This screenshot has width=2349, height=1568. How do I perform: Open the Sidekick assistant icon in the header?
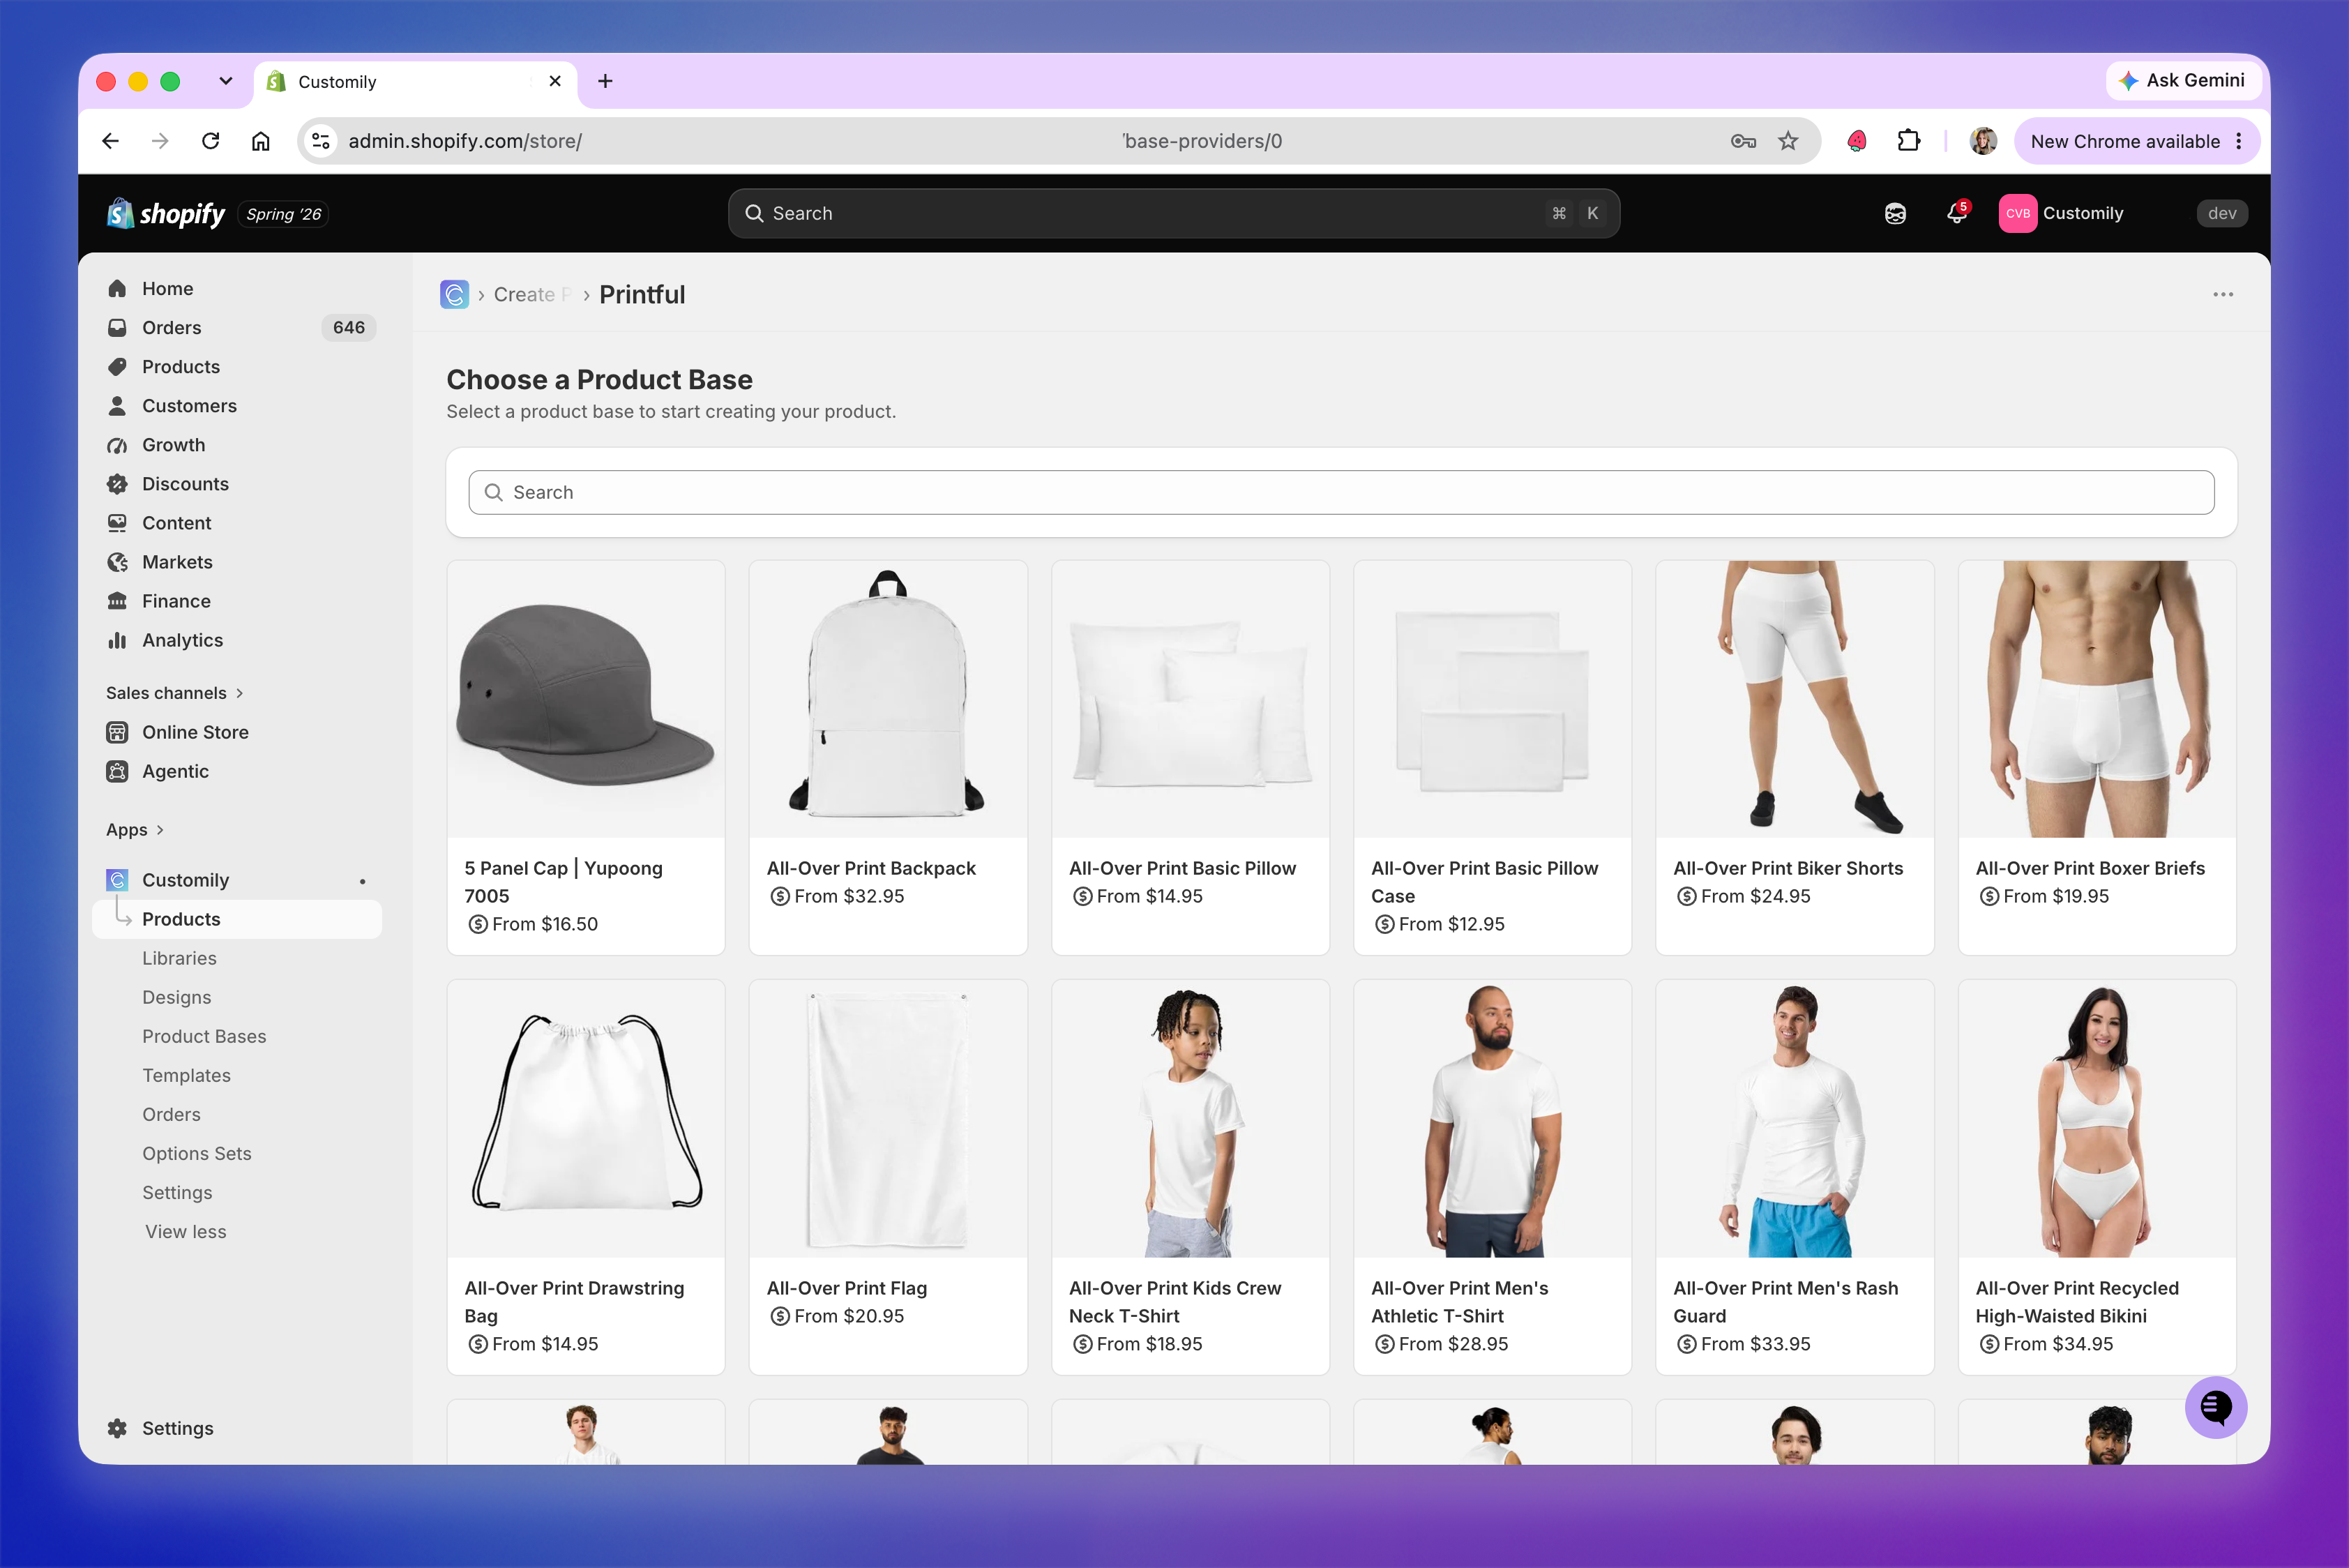point(1895,213)
